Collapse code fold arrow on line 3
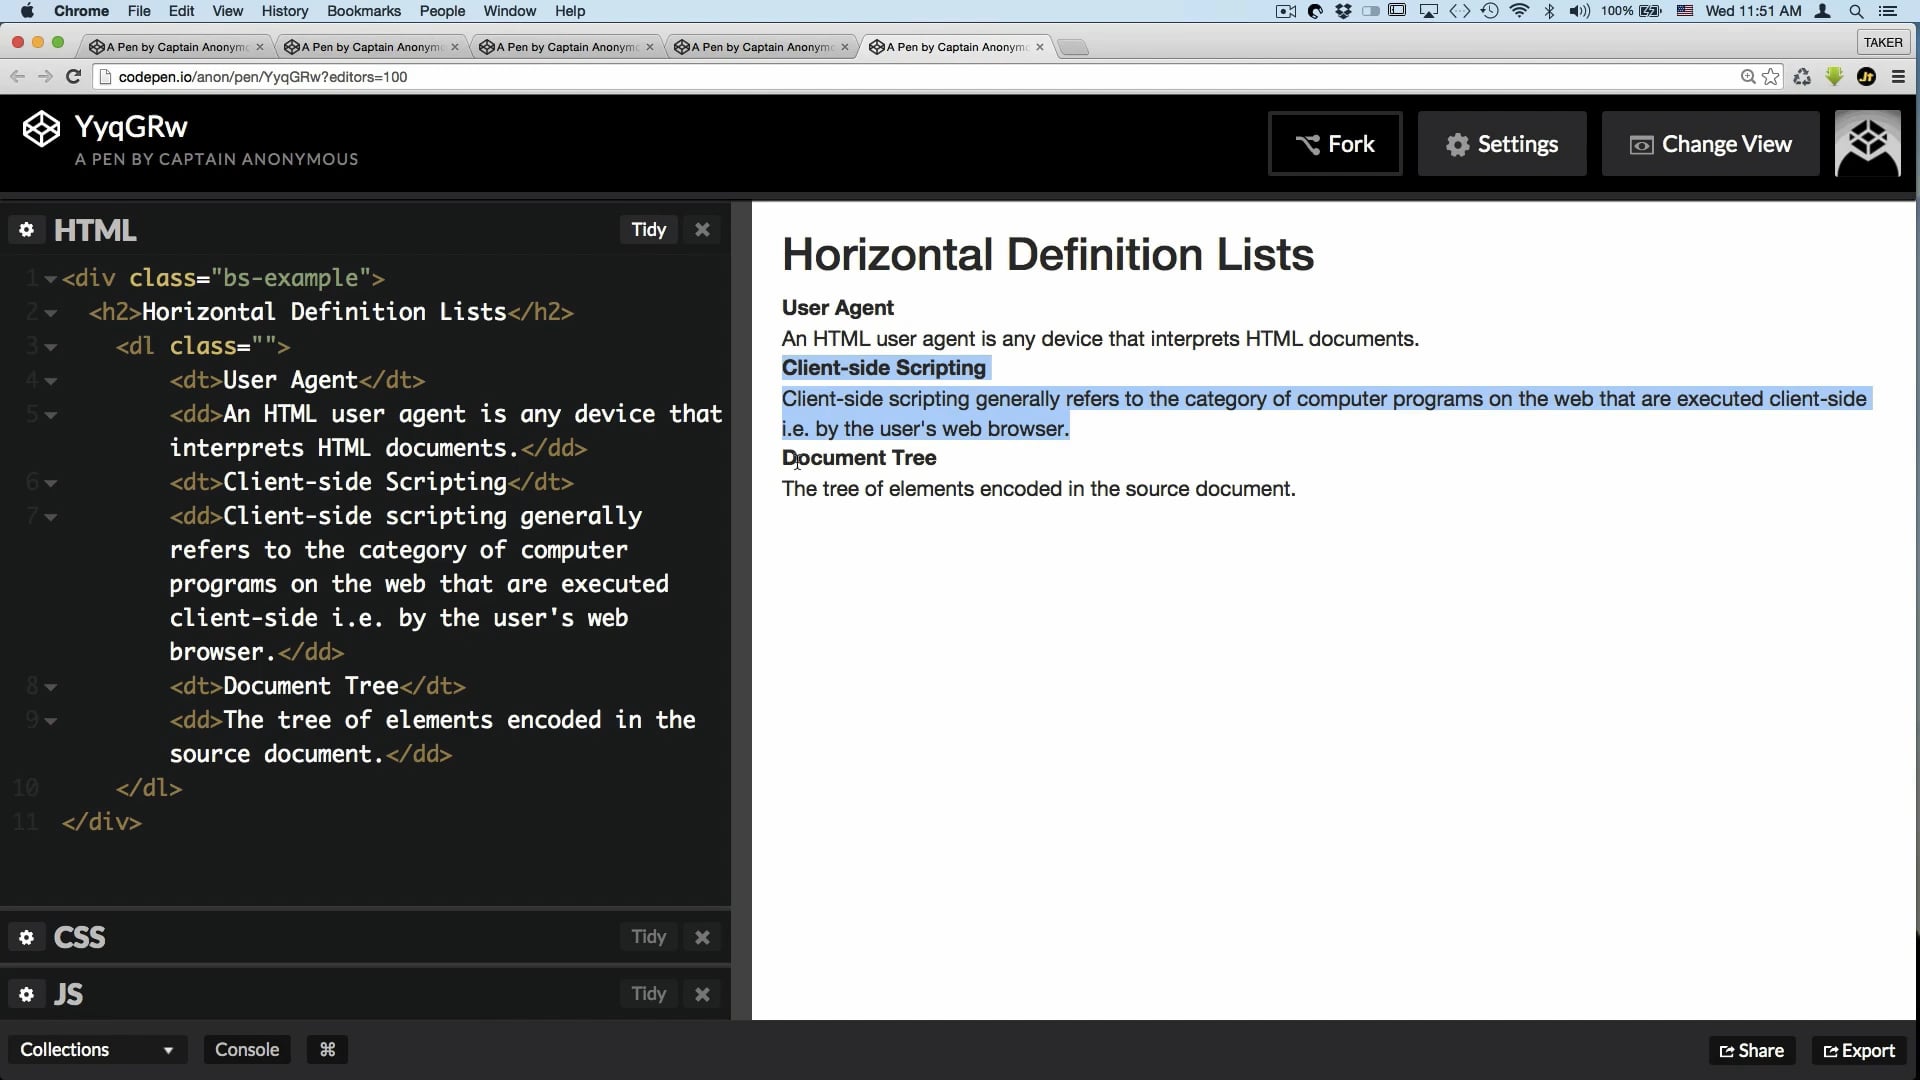 [51, 347]
